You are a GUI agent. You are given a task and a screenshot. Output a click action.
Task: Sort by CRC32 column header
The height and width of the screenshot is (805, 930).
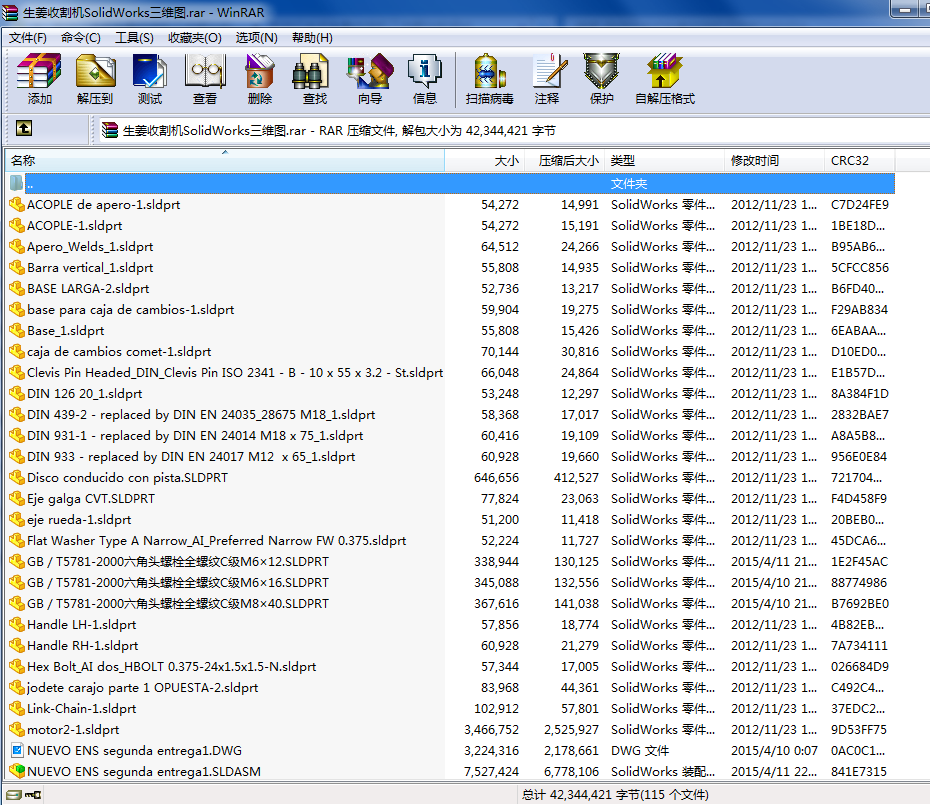[x=859, y=160]
